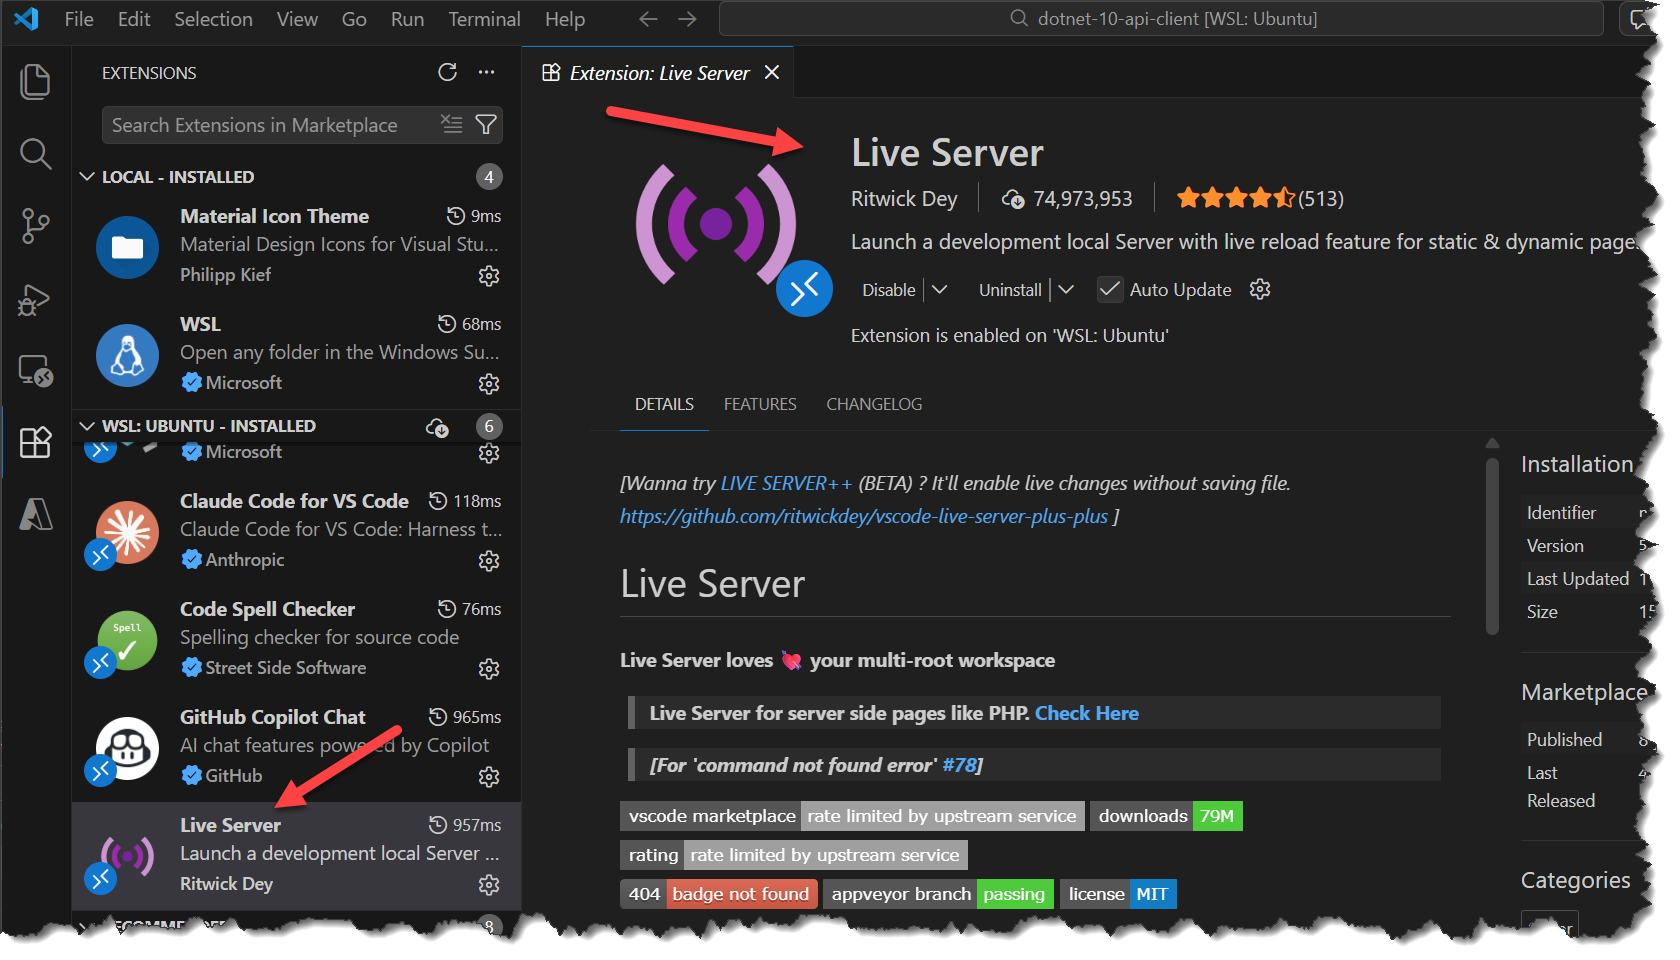1680x960 pixels.
Task: Open the Terminal menu
Action: click(x=483, y=18)
